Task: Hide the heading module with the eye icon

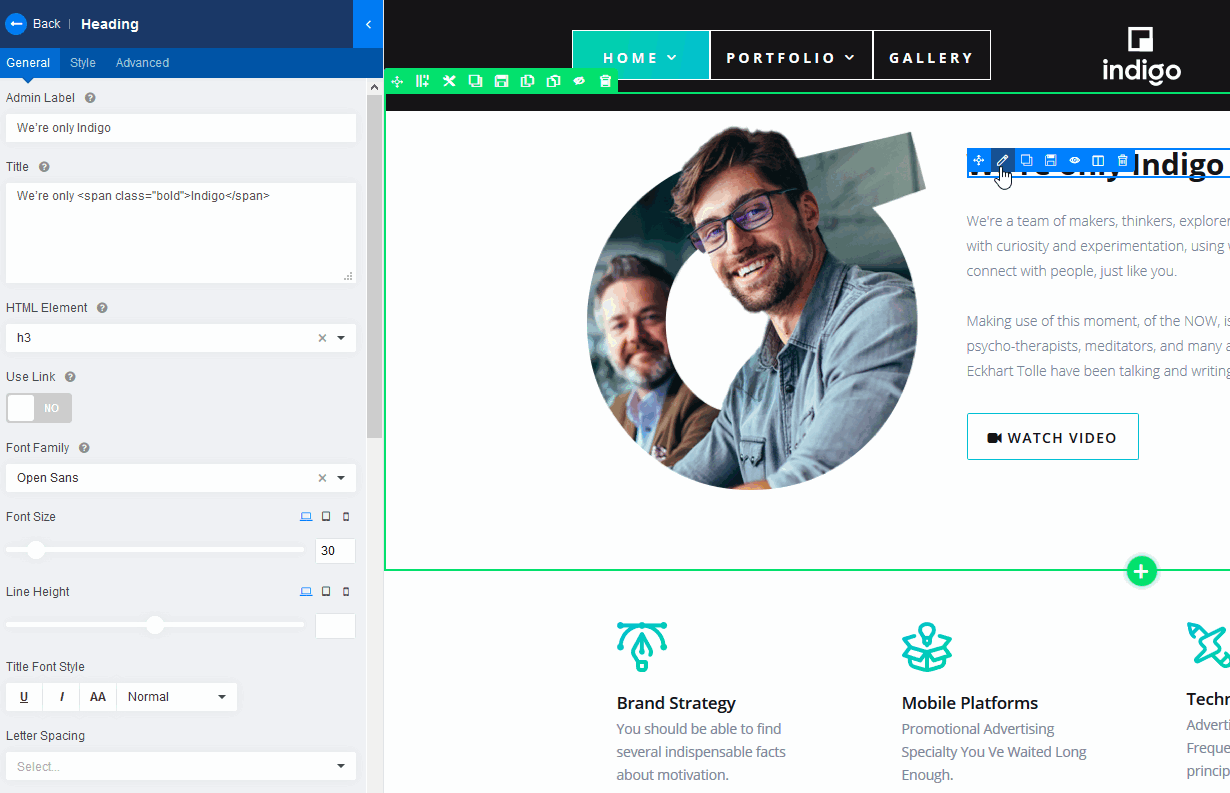Action: [x=1074, y=160]
